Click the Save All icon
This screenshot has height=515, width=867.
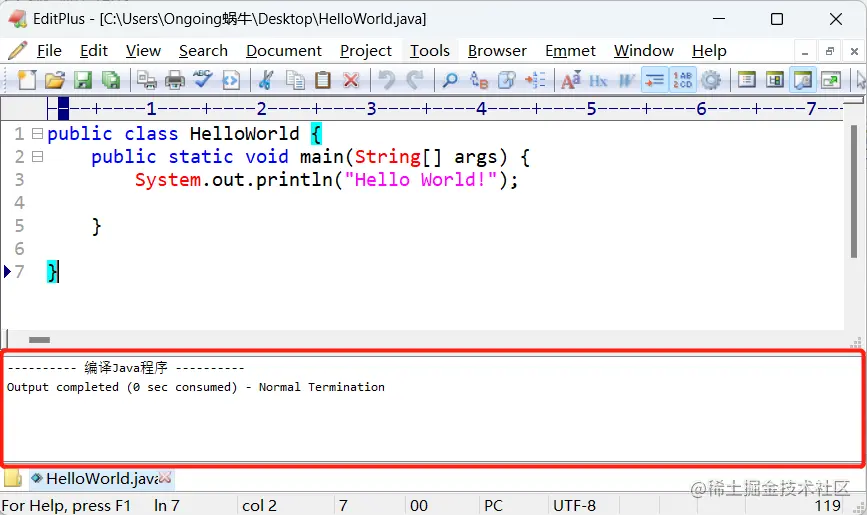pos(111,80)
